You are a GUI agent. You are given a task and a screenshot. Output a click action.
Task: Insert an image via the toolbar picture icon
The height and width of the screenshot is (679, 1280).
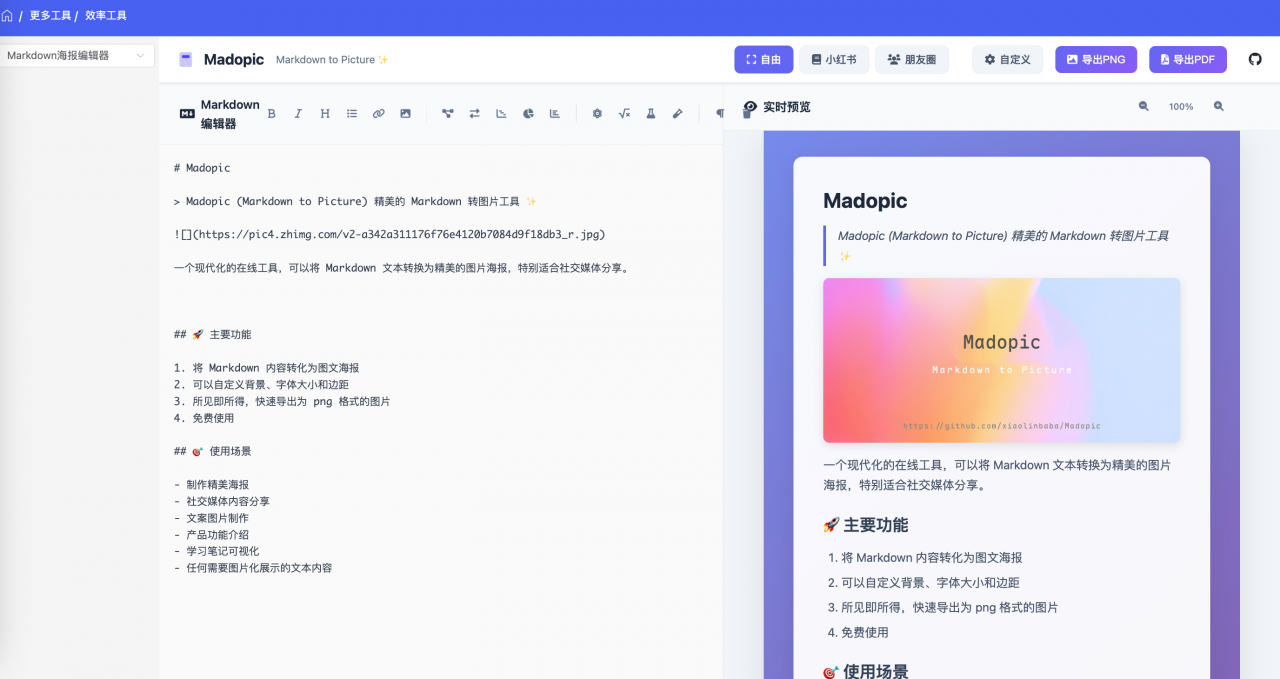coord(406,114)
